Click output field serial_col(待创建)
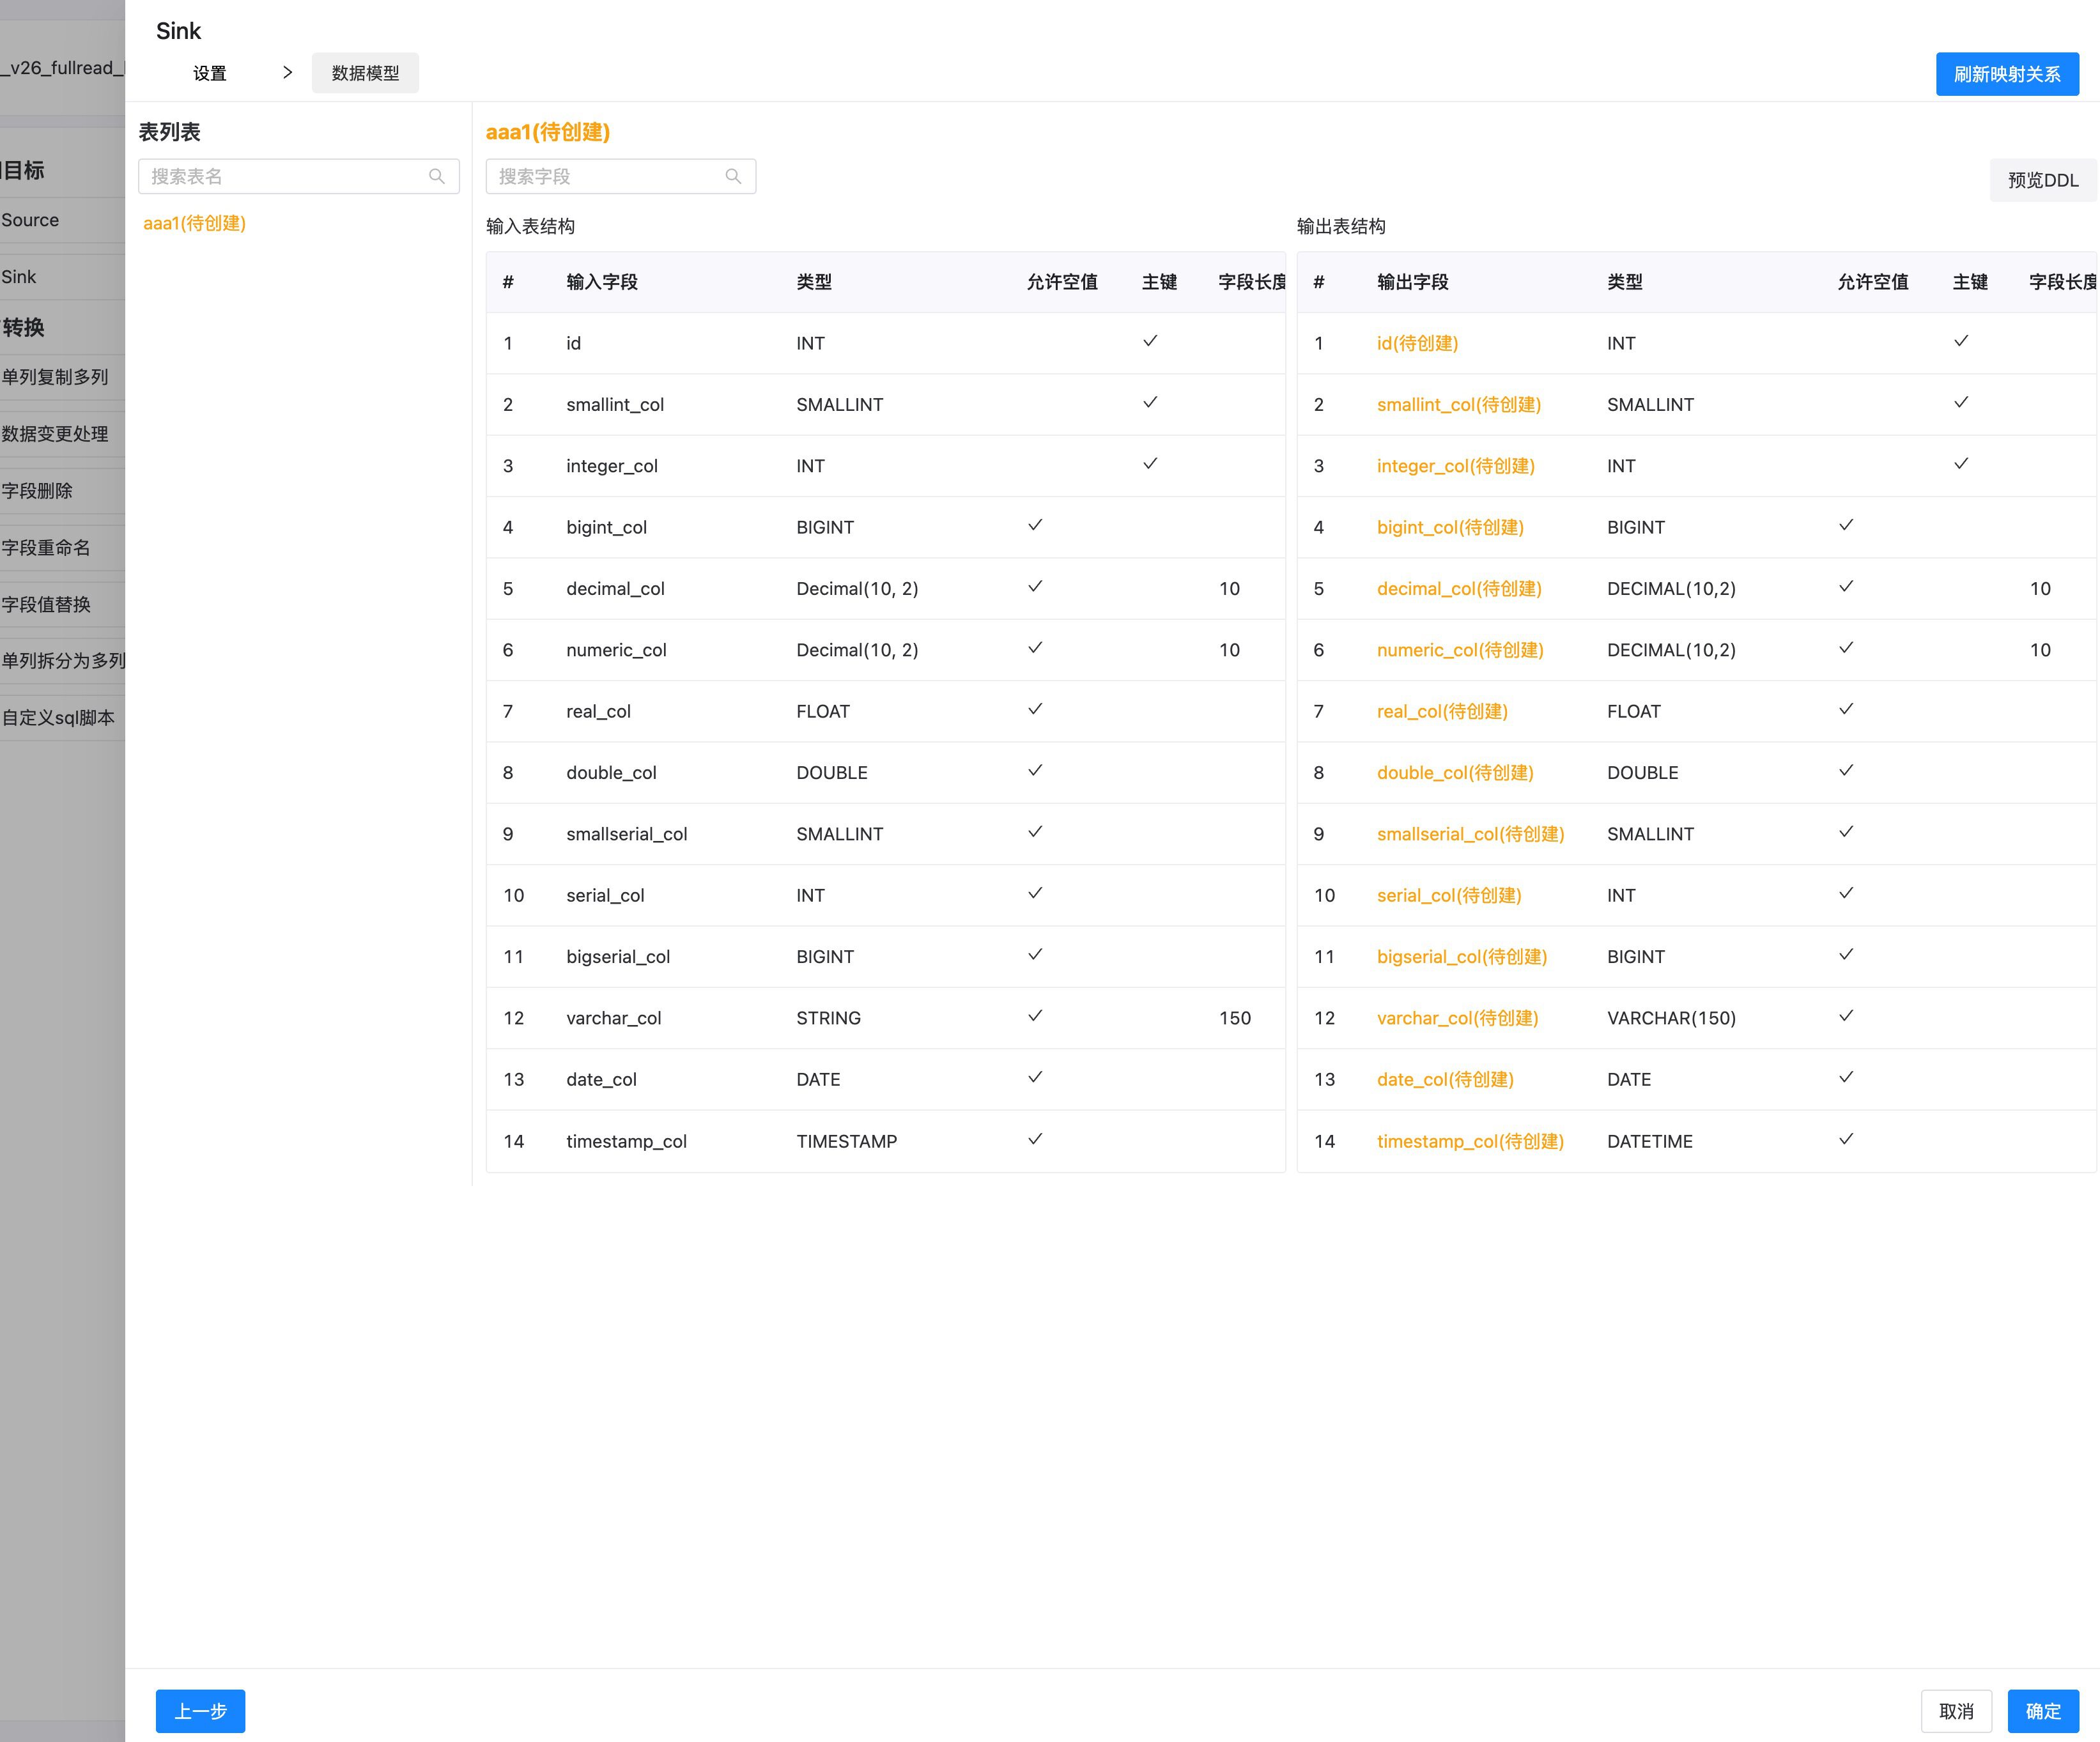The image size is (2100, 1742). (1449, 895)
